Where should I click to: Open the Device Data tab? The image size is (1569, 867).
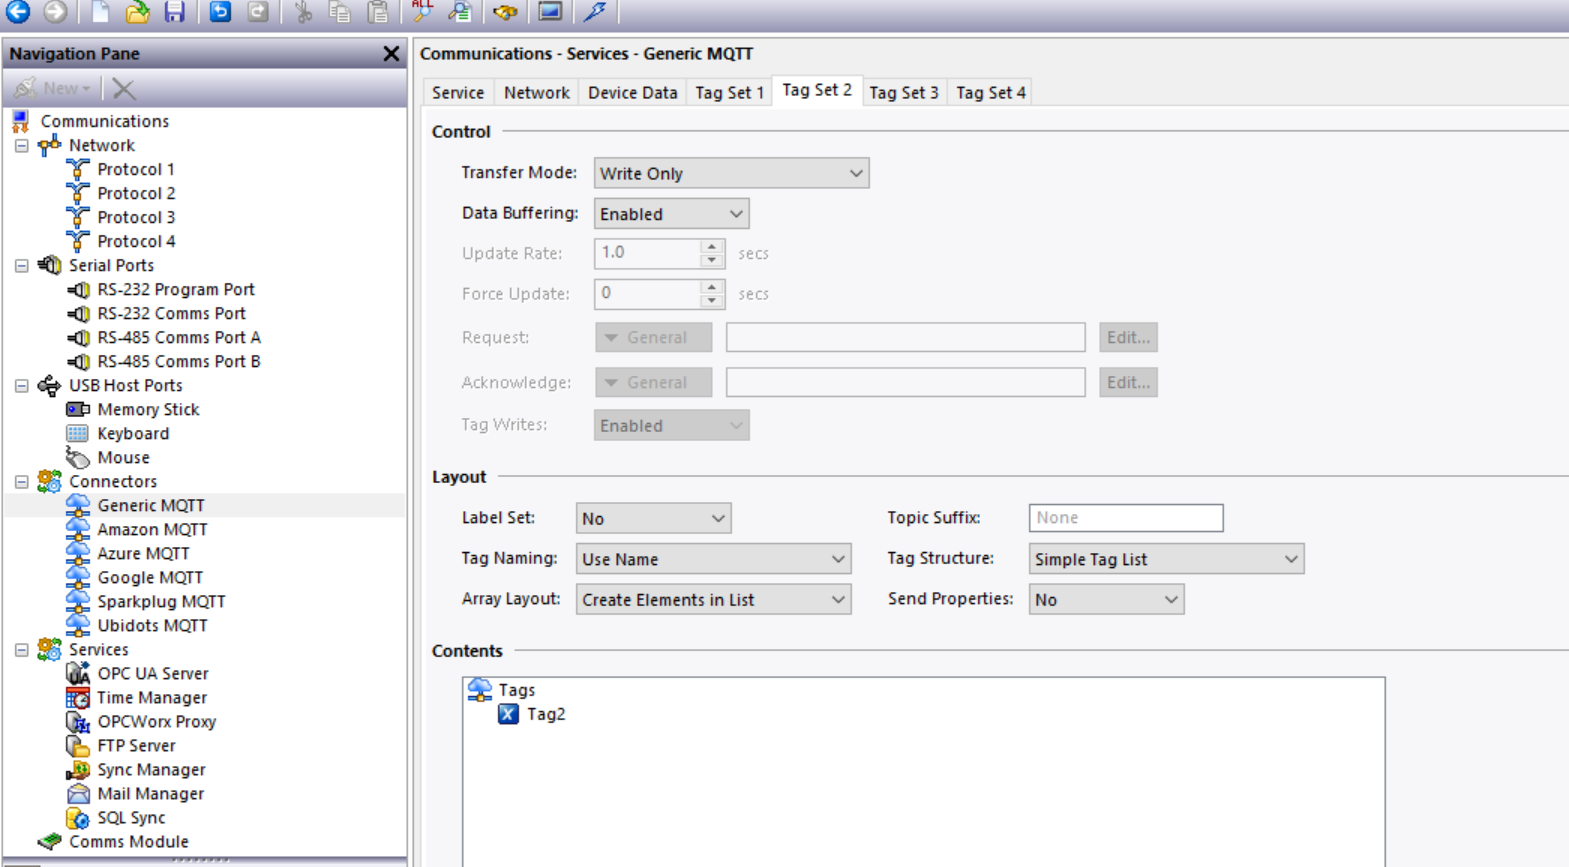click(632, 92)
